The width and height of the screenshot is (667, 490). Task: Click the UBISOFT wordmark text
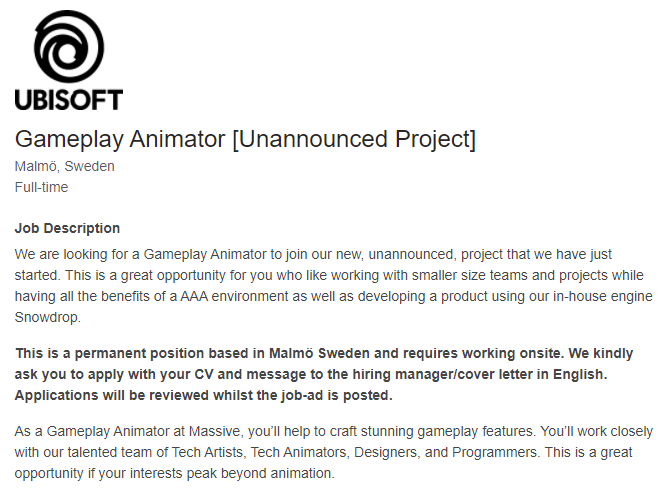click(68, 100)
